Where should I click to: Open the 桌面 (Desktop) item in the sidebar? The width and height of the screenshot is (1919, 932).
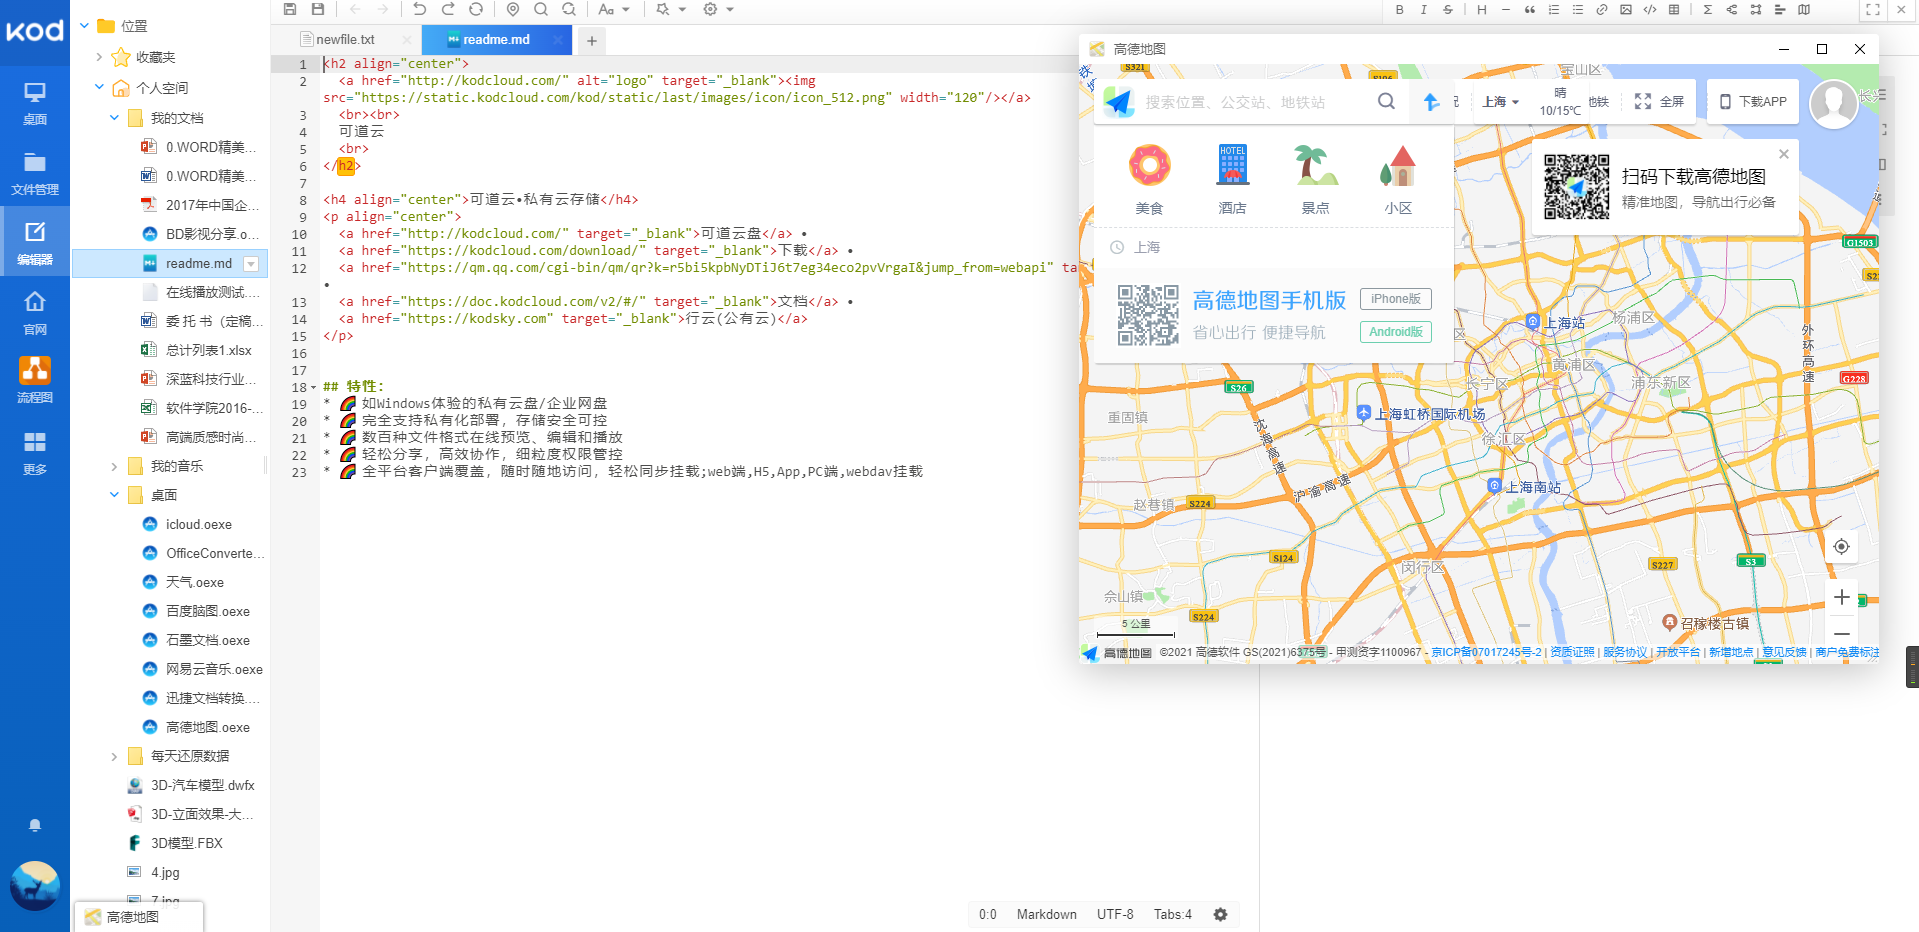pyautogui.click(x=35, y=103)
